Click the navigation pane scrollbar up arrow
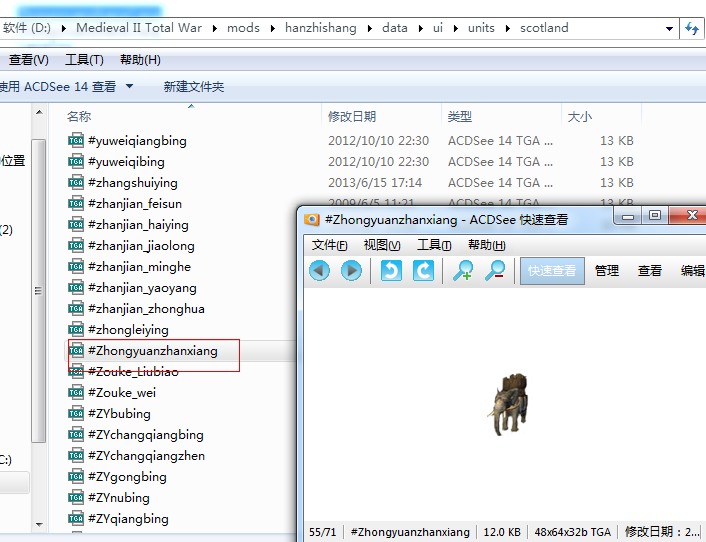 coord(39,112)
